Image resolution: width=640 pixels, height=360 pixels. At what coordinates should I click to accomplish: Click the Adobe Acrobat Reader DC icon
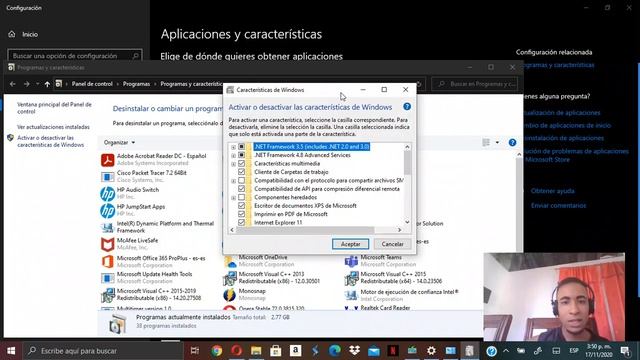tap(107, 160)
